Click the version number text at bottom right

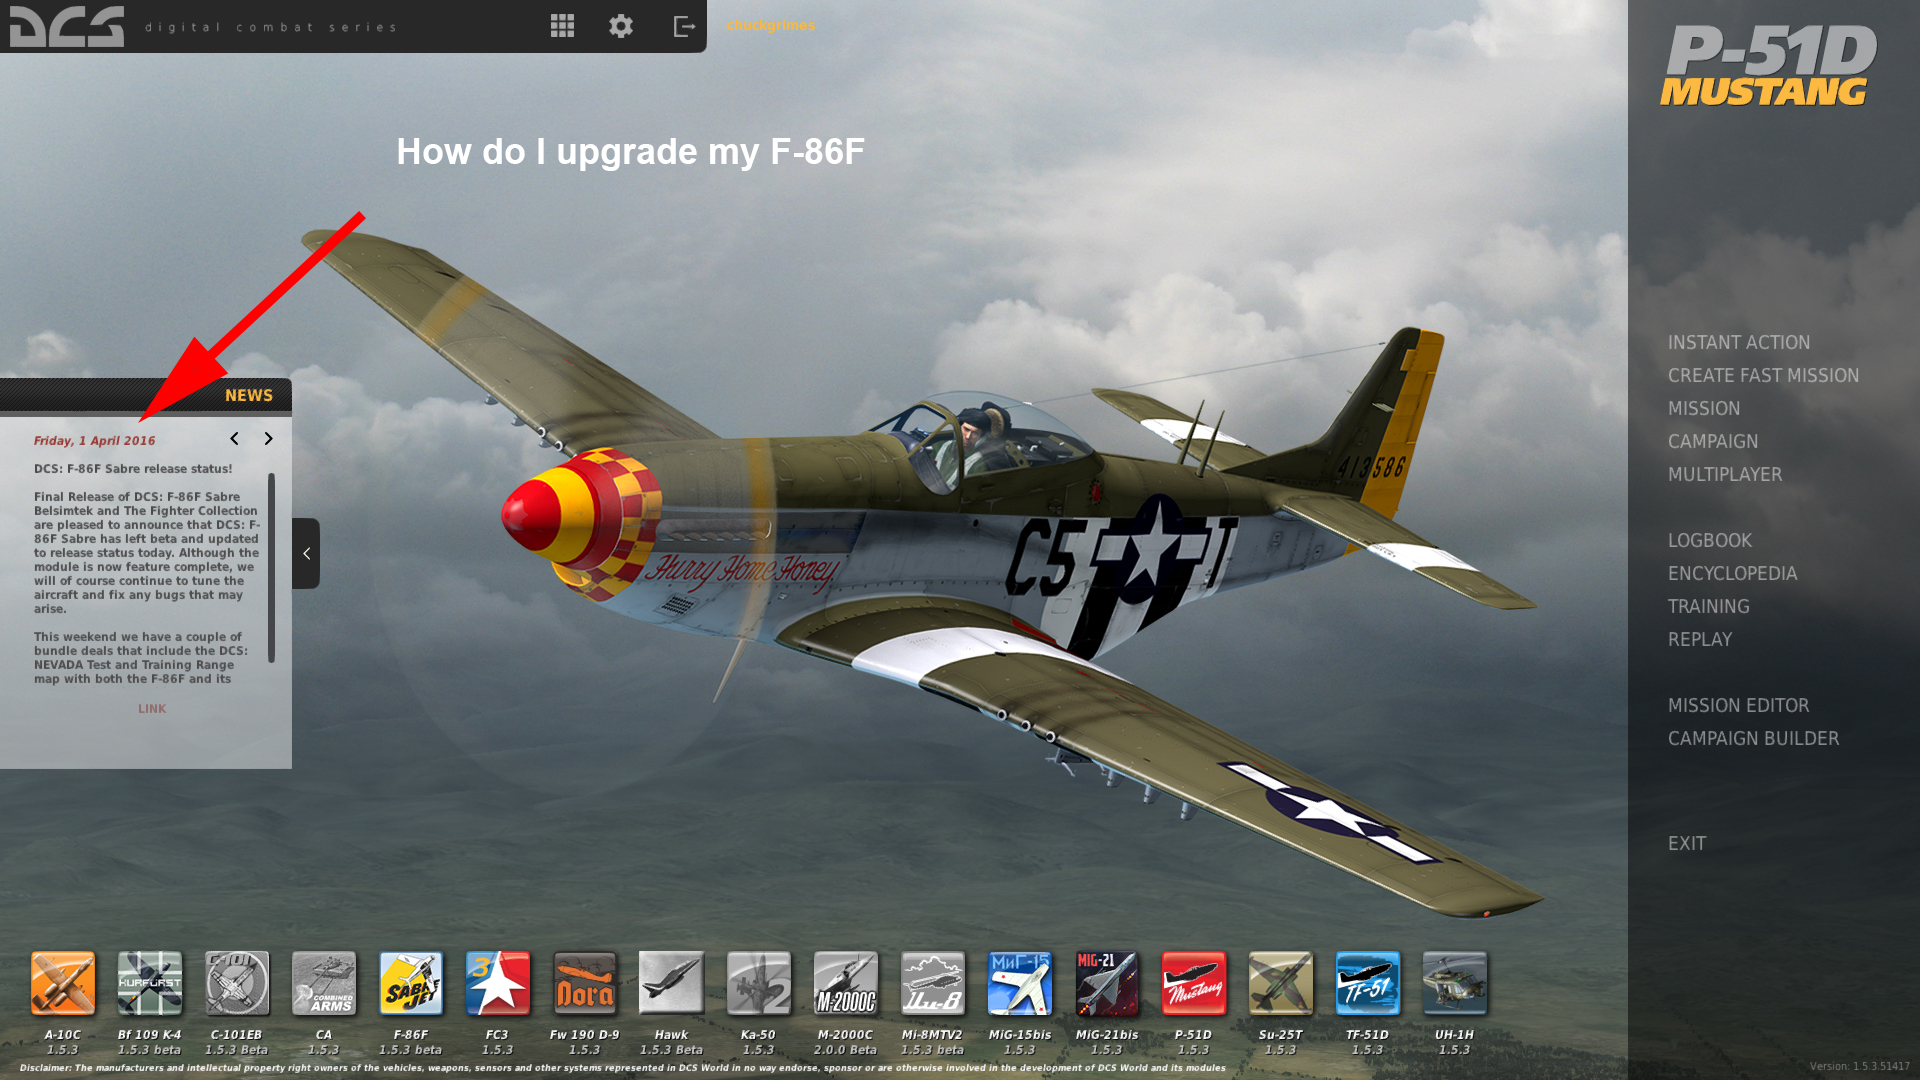1859,1066
